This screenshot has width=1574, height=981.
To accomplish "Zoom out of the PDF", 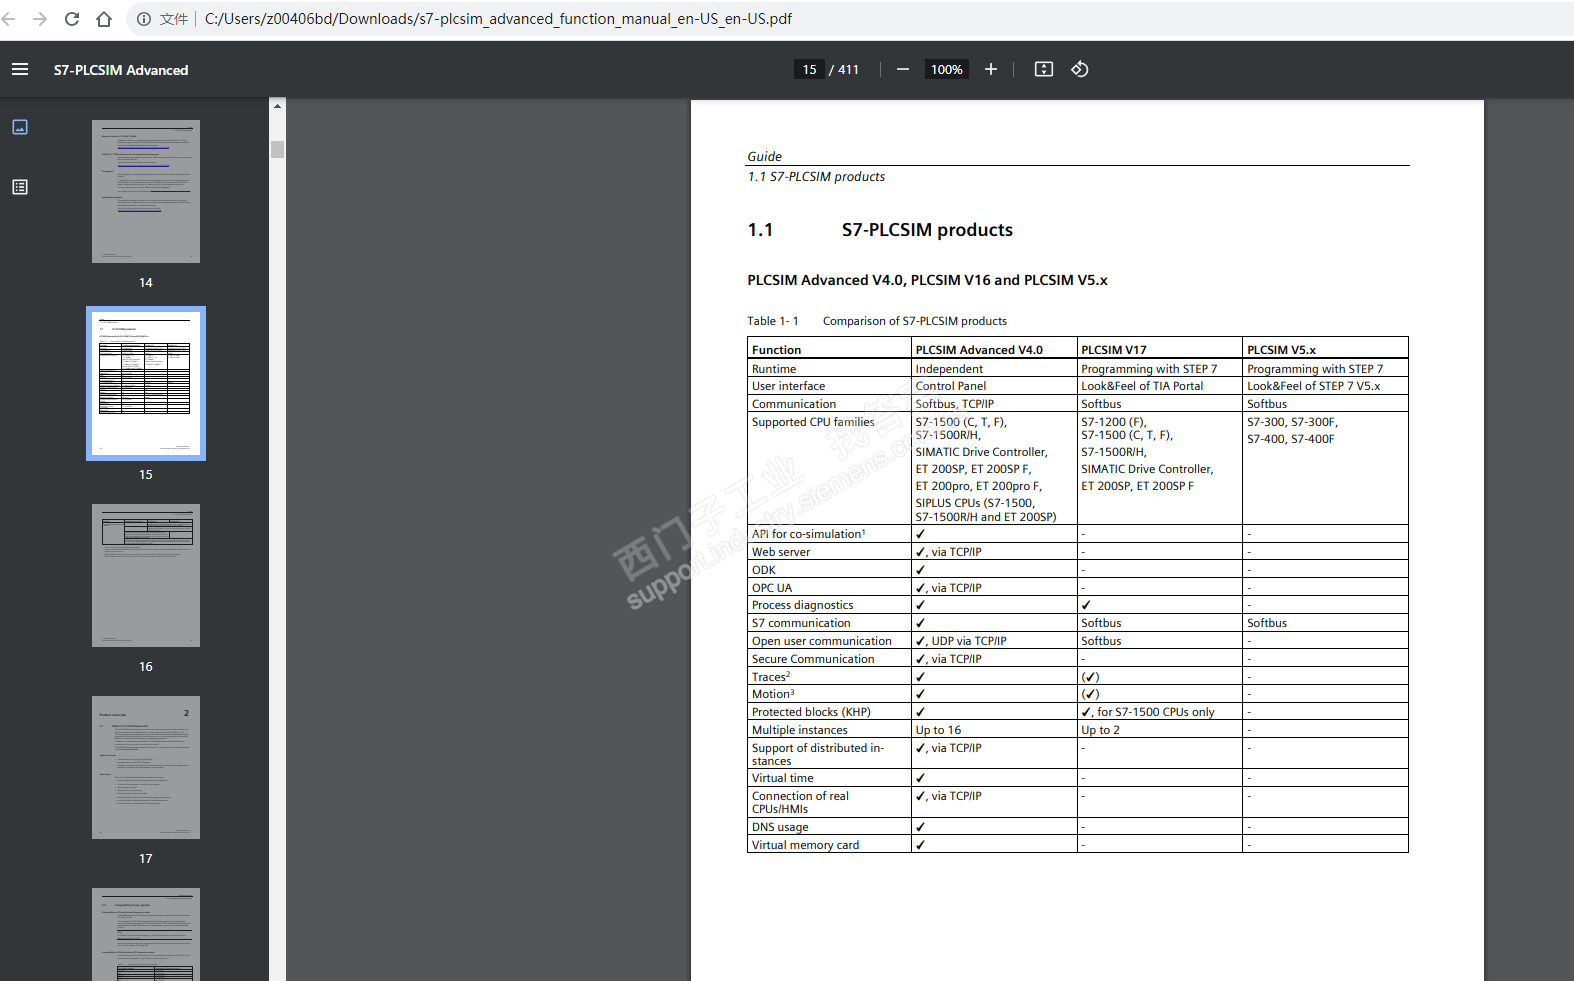I will pos(903,69).
